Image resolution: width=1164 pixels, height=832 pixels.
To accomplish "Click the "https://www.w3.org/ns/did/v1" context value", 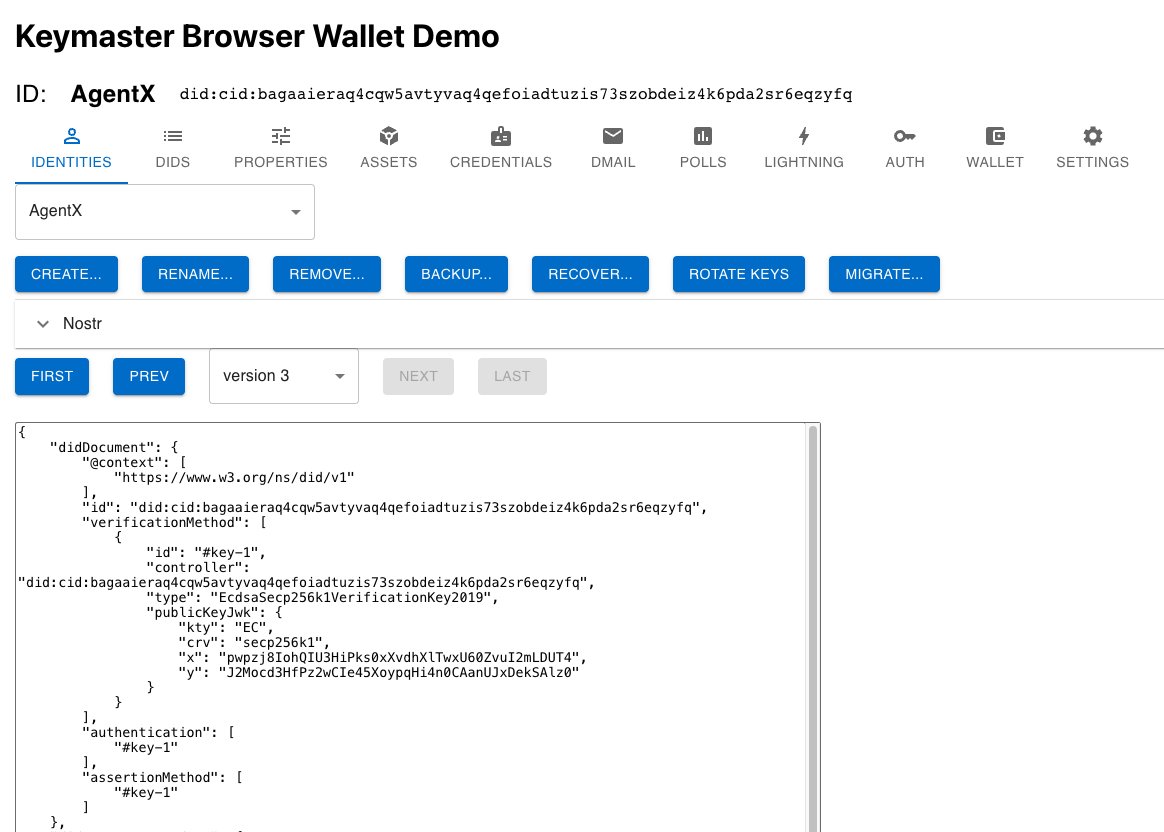I will point(234,477).
